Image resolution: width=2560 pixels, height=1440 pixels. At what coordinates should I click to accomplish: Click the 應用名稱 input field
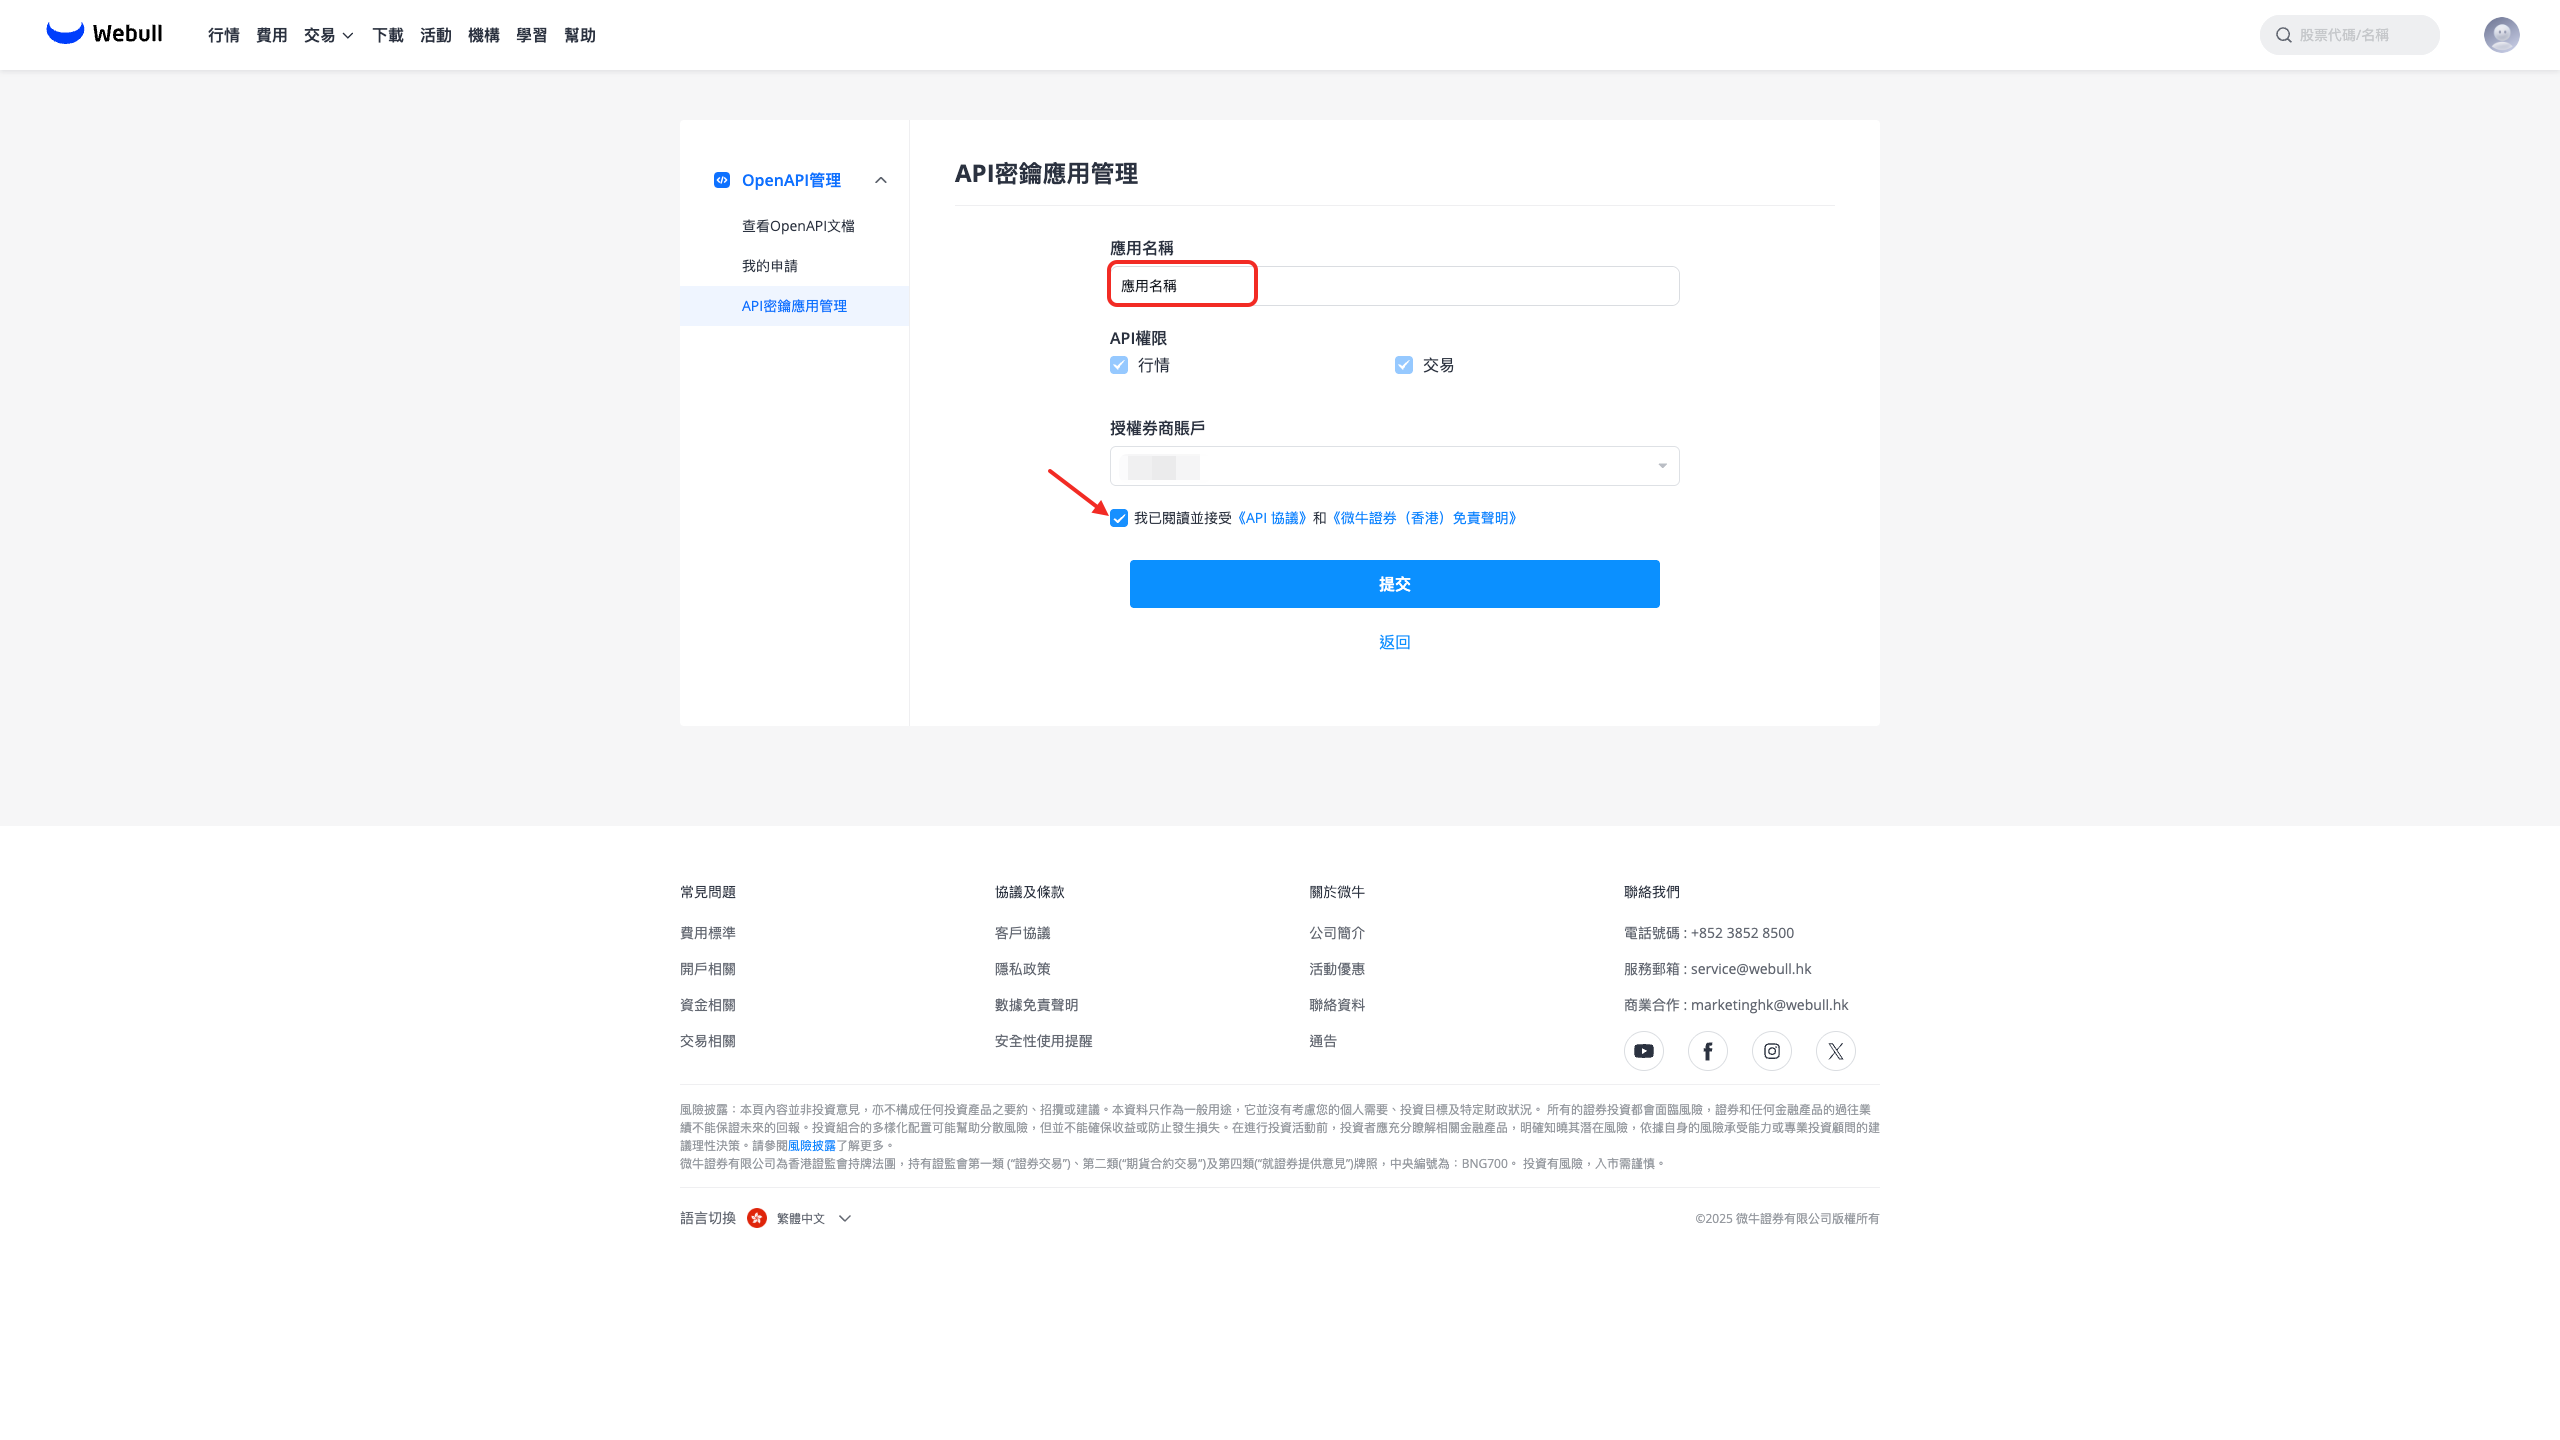click(1394, 286)
